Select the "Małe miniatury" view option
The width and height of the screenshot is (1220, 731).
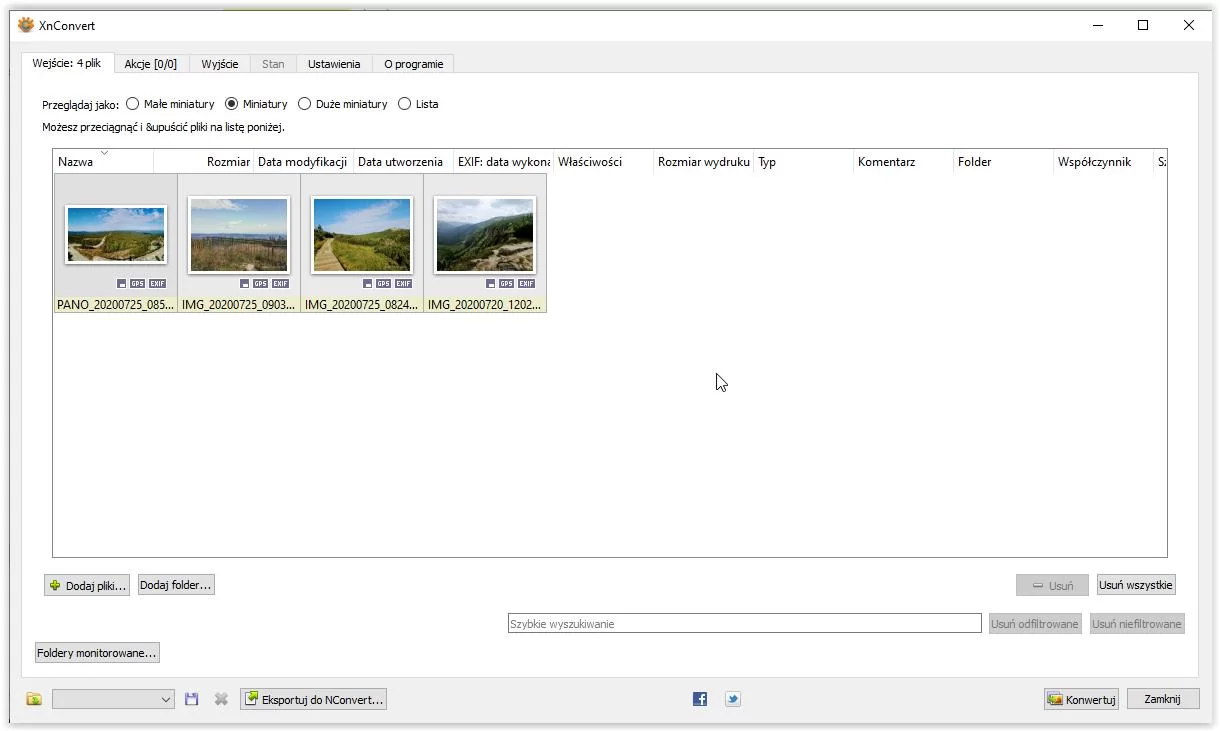[133, 104]
